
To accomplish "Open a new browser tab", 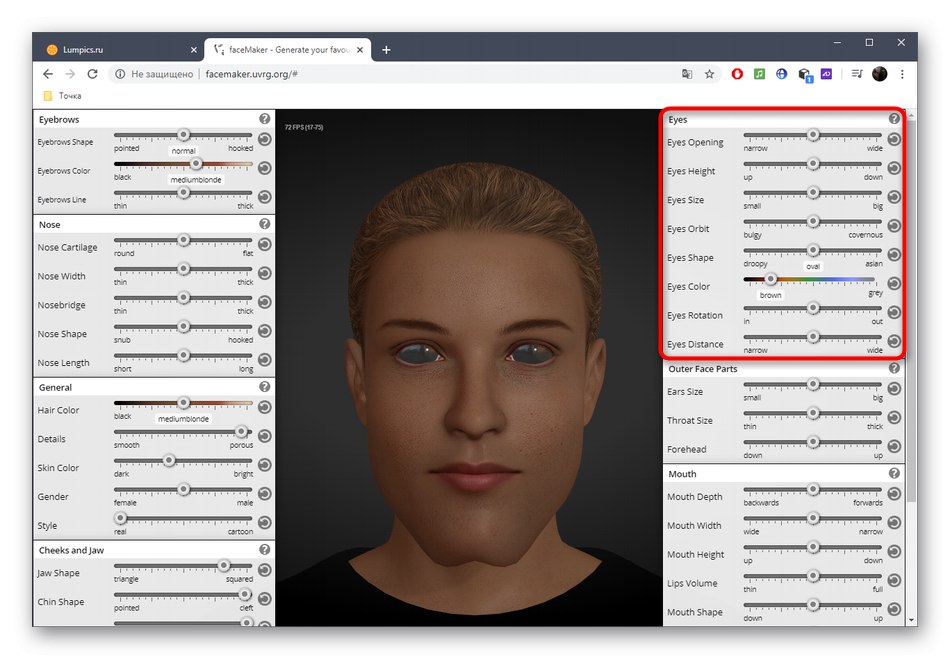I will click(x=386, y=49).
